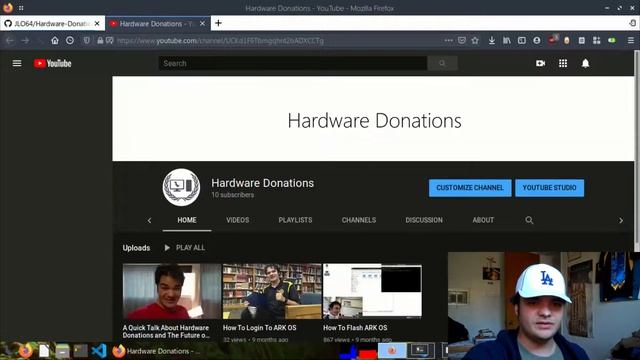Screen dimensions: 640x360
Task: Open the file manager taskbar icon
Action: 62,351
